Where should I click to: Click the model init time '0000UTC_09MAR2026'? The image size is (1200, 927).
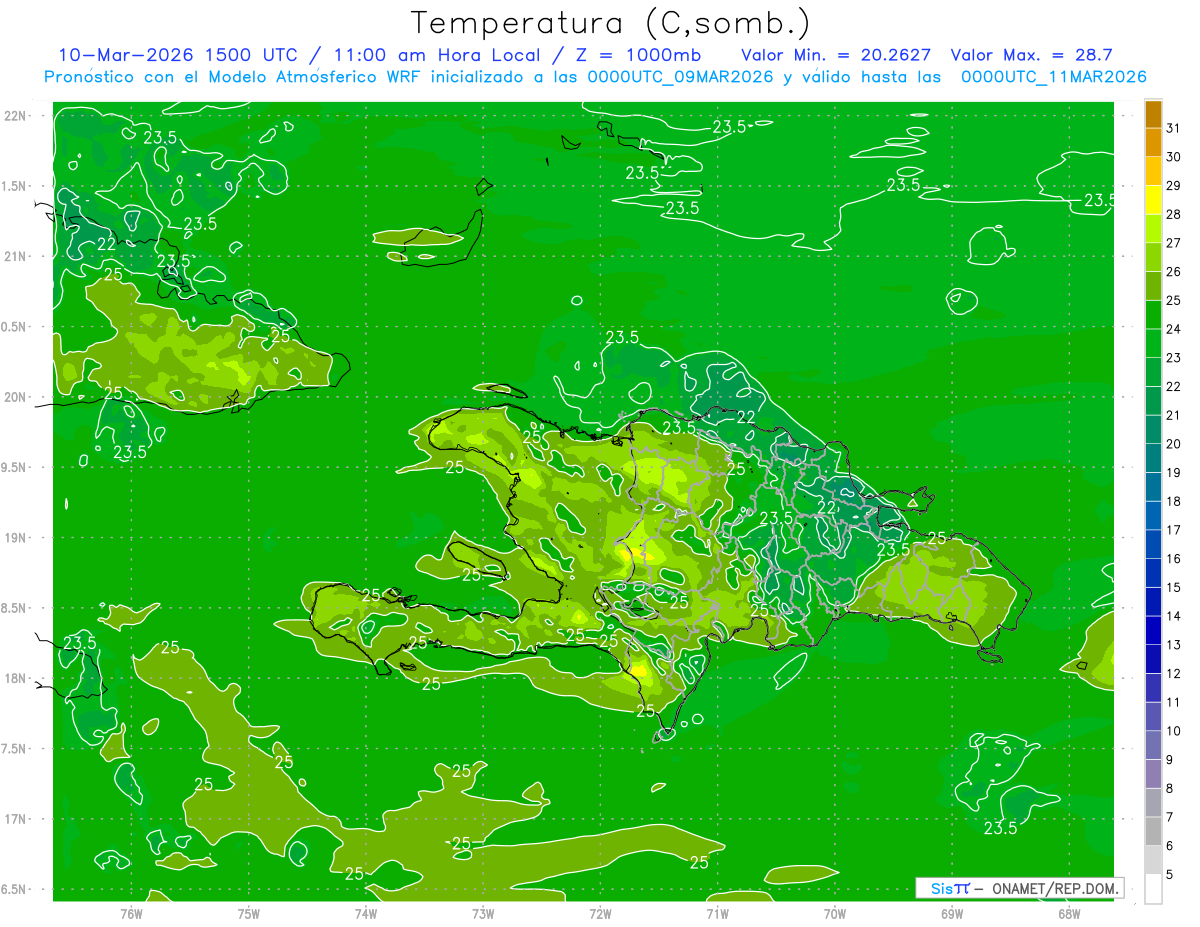[x=680, y=77]
